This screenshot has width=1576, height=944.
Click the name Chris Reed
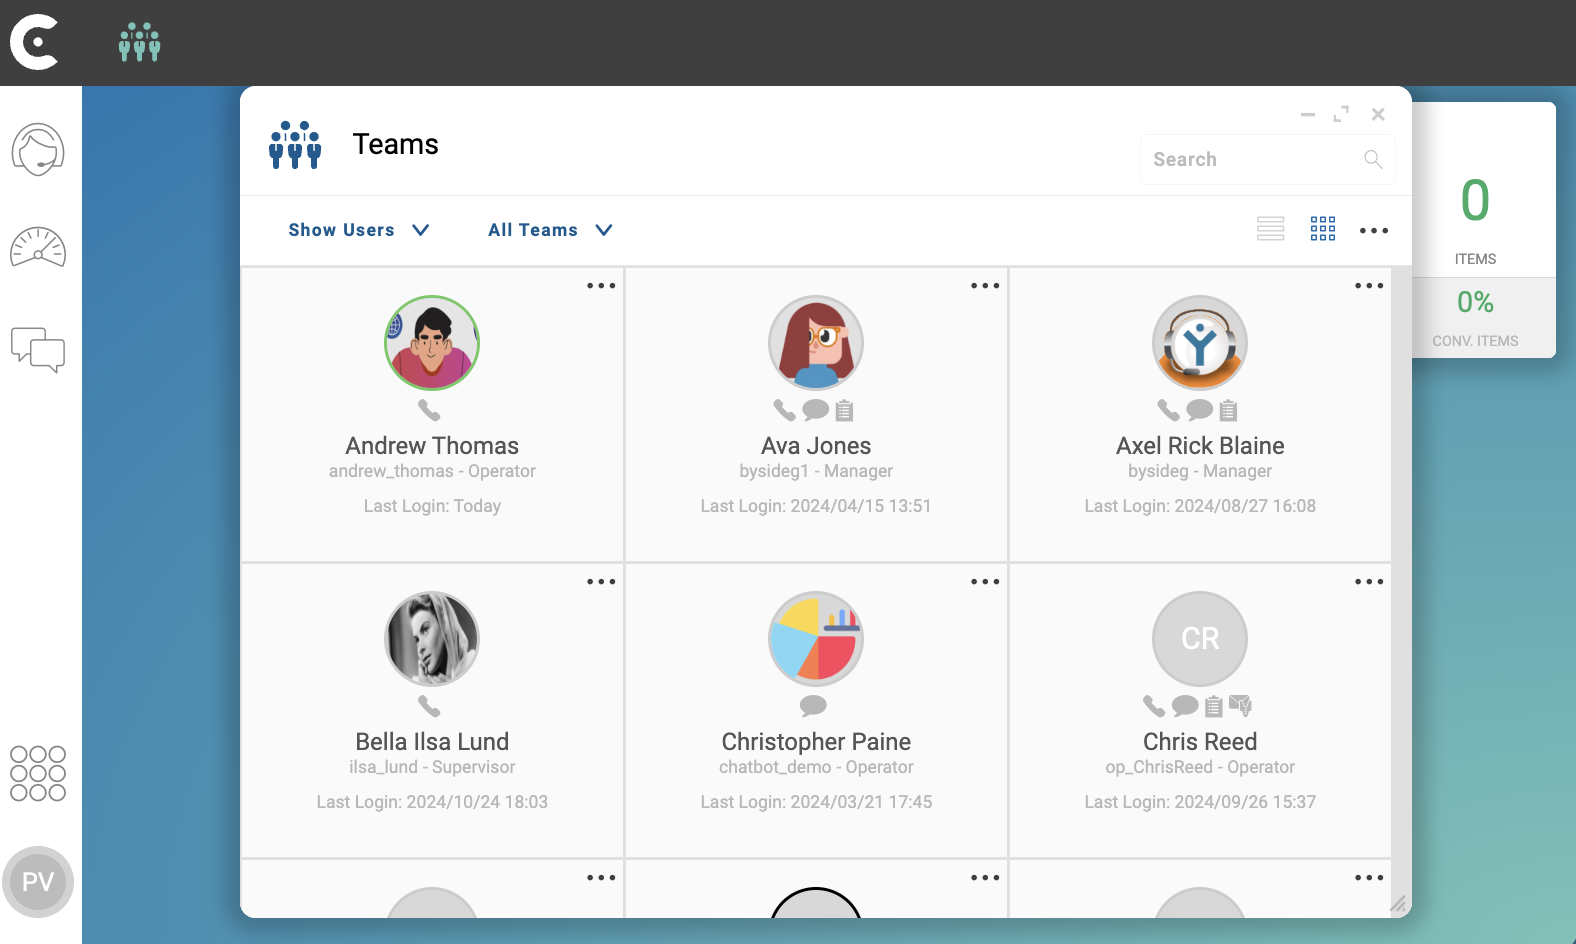click(x=1200, y=742)
